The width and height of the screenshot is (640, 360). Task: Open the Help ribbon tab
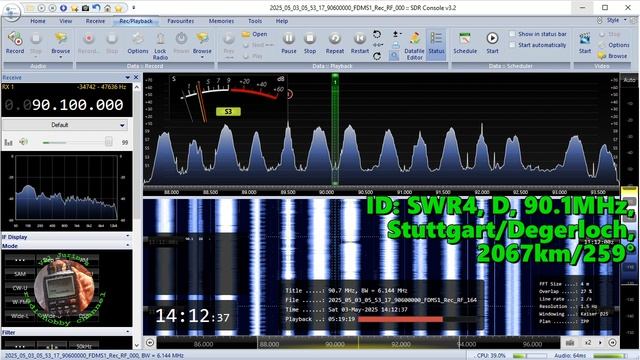point(282,21)
